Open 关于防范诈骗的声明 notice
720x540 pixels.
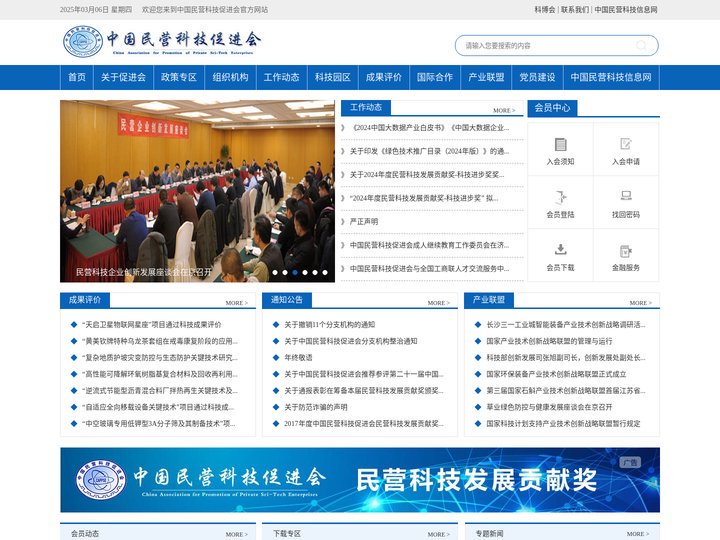[x=315, y=407]
